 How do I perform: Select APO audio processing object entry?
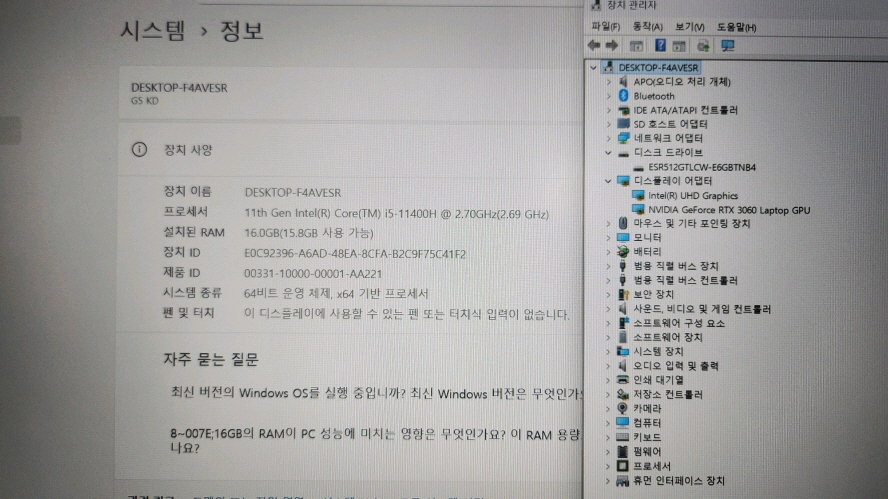pyautogui.click(x=681, y=82)
